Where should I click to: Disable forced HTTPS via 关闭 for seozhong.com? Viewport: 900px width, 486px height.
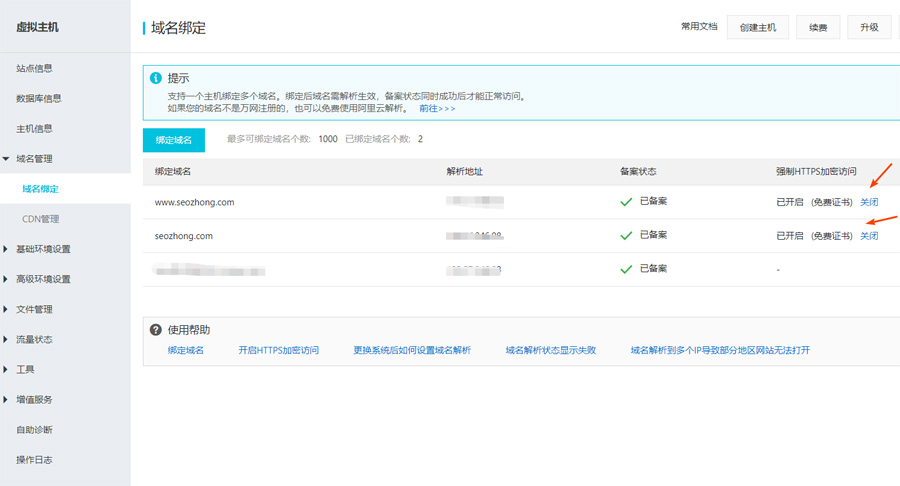pos(869,236)
